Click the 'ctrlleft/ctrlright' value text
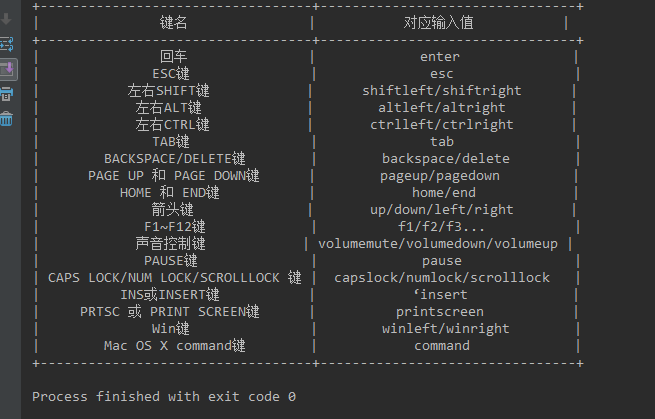The image size is (655, 419). pyautogui.click(x=442, y=124)
